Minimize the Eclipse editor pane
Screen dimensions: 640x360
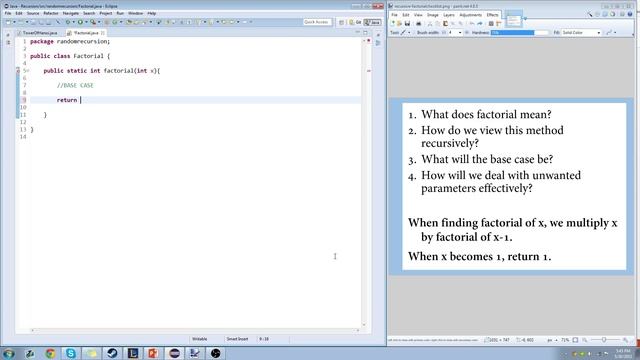tap(358, 32)
